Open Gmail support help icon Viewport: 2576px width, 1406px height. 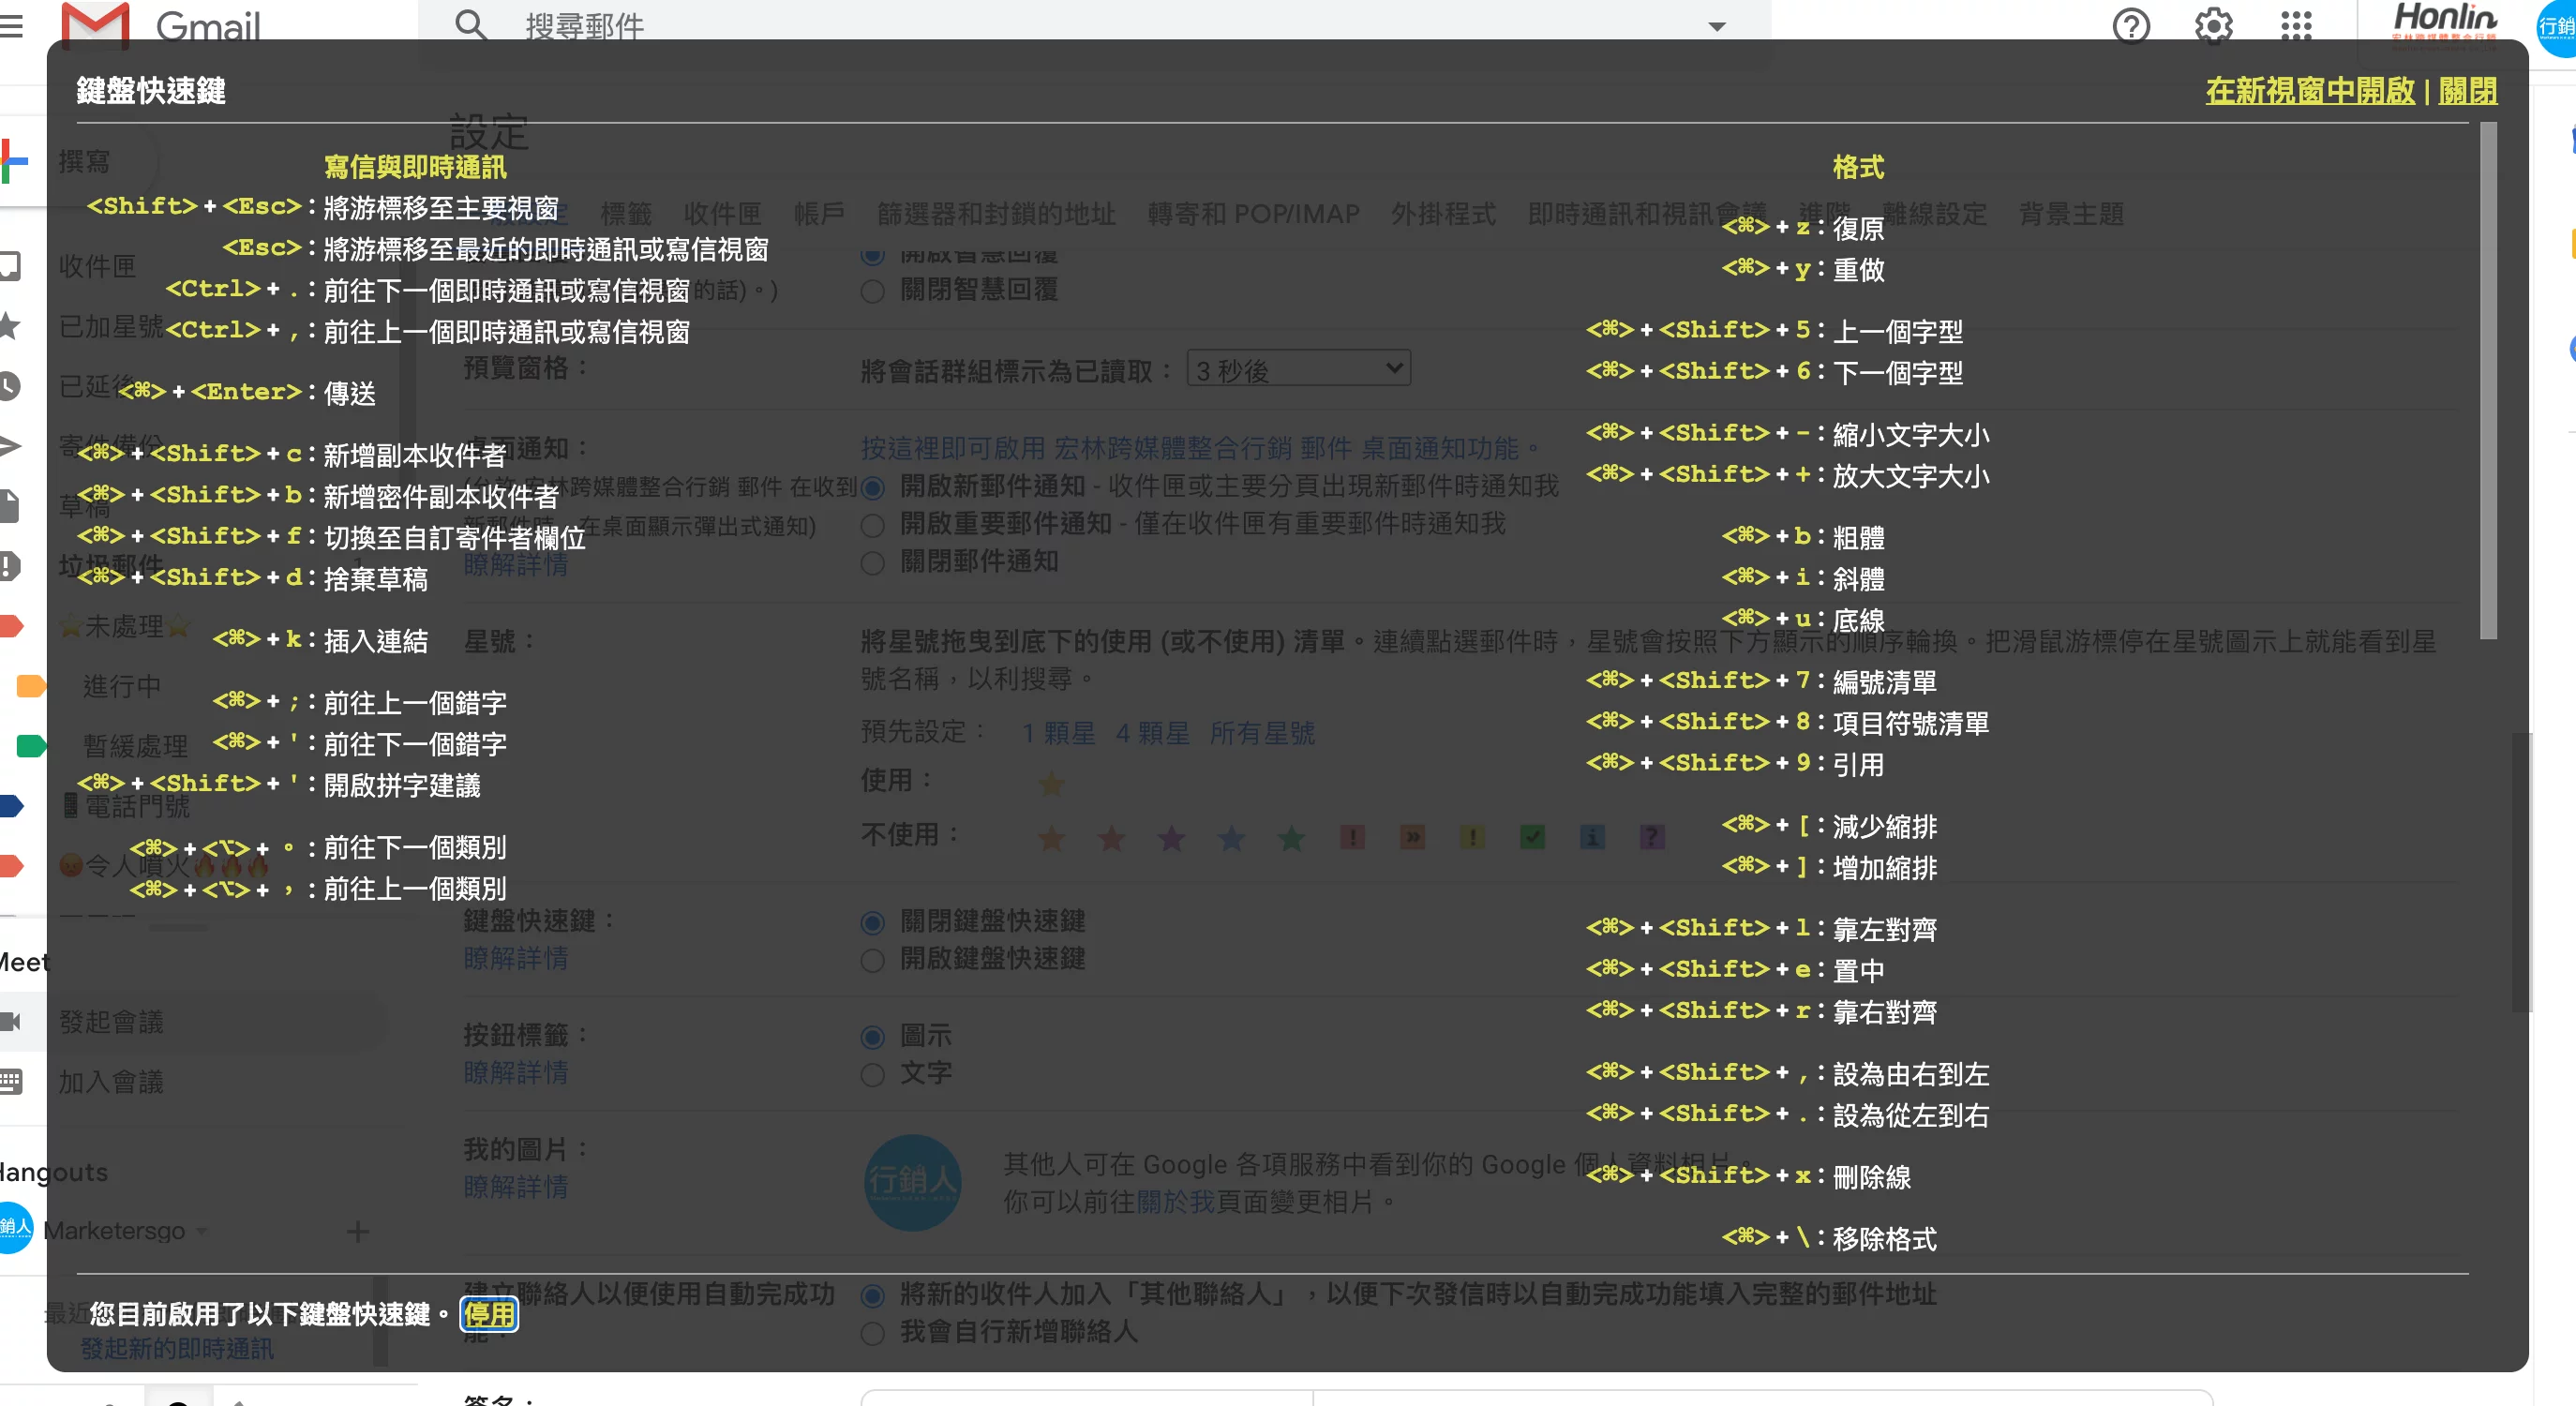(x=2131, y=26)
